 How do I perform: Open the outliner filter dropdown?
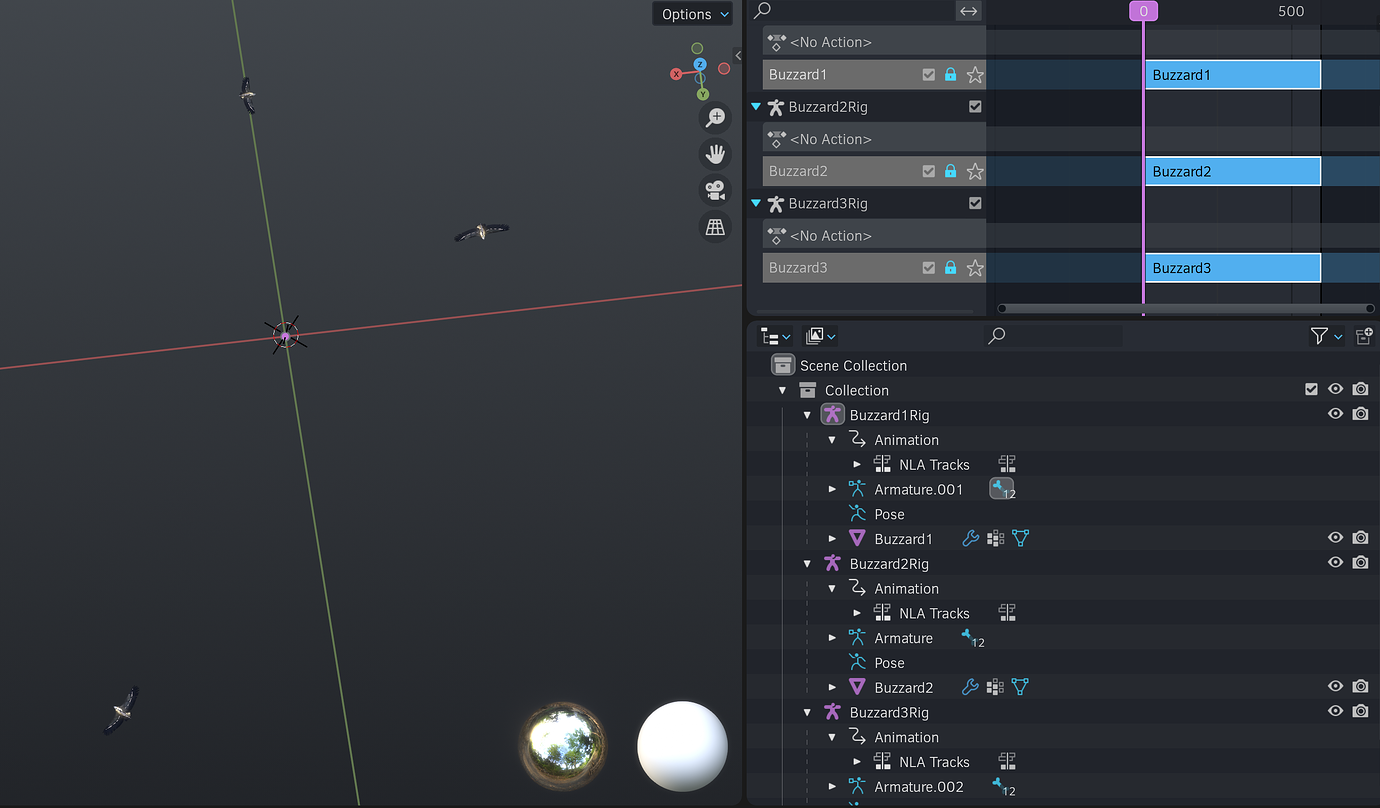pyautogui.click(x=1326, y=336)
